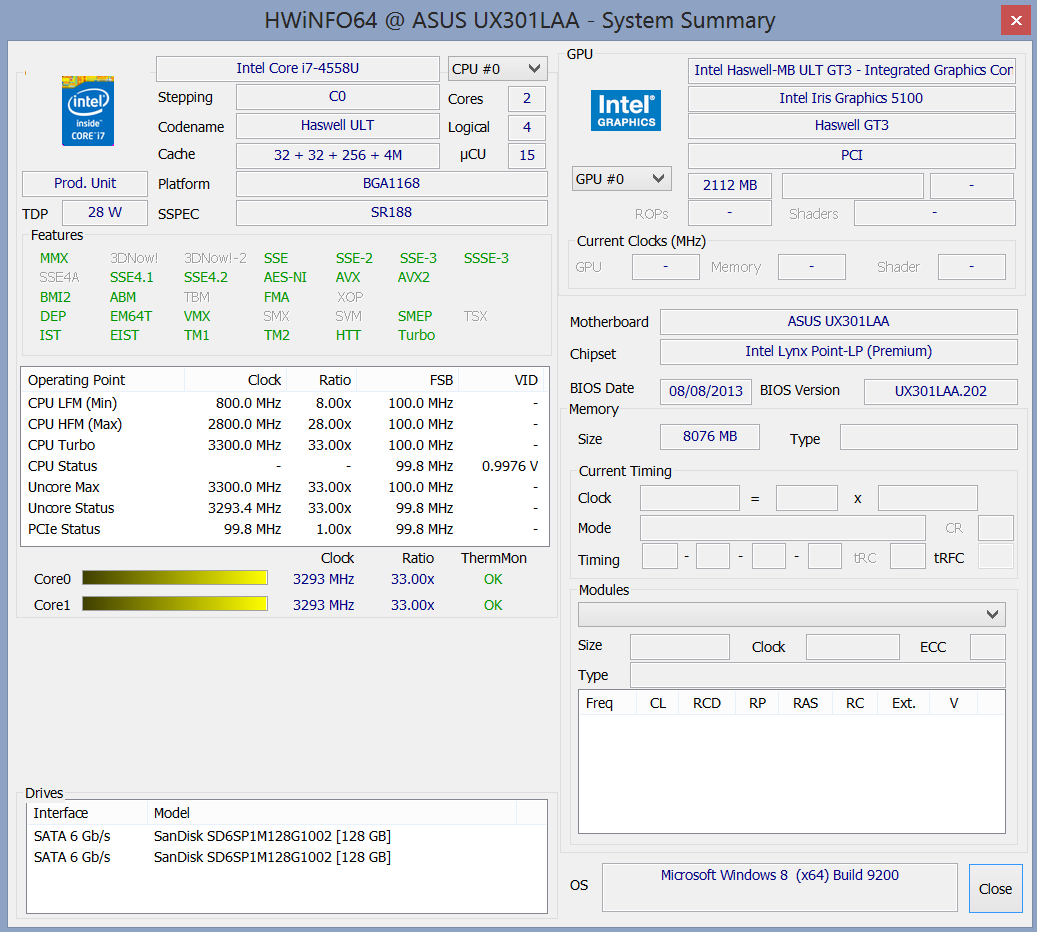Click the Core1 ratio 33.00x value

pos(412,605)
